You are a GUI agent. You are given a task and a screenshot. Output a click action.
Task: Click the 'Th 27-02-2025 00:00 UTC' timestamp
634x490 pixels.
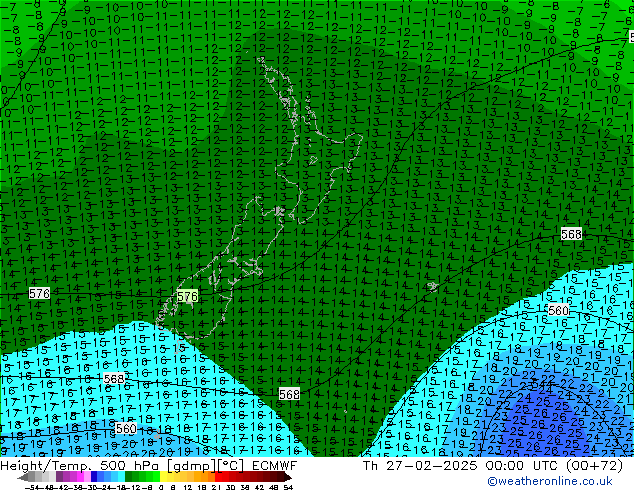[x=461, y=466]
